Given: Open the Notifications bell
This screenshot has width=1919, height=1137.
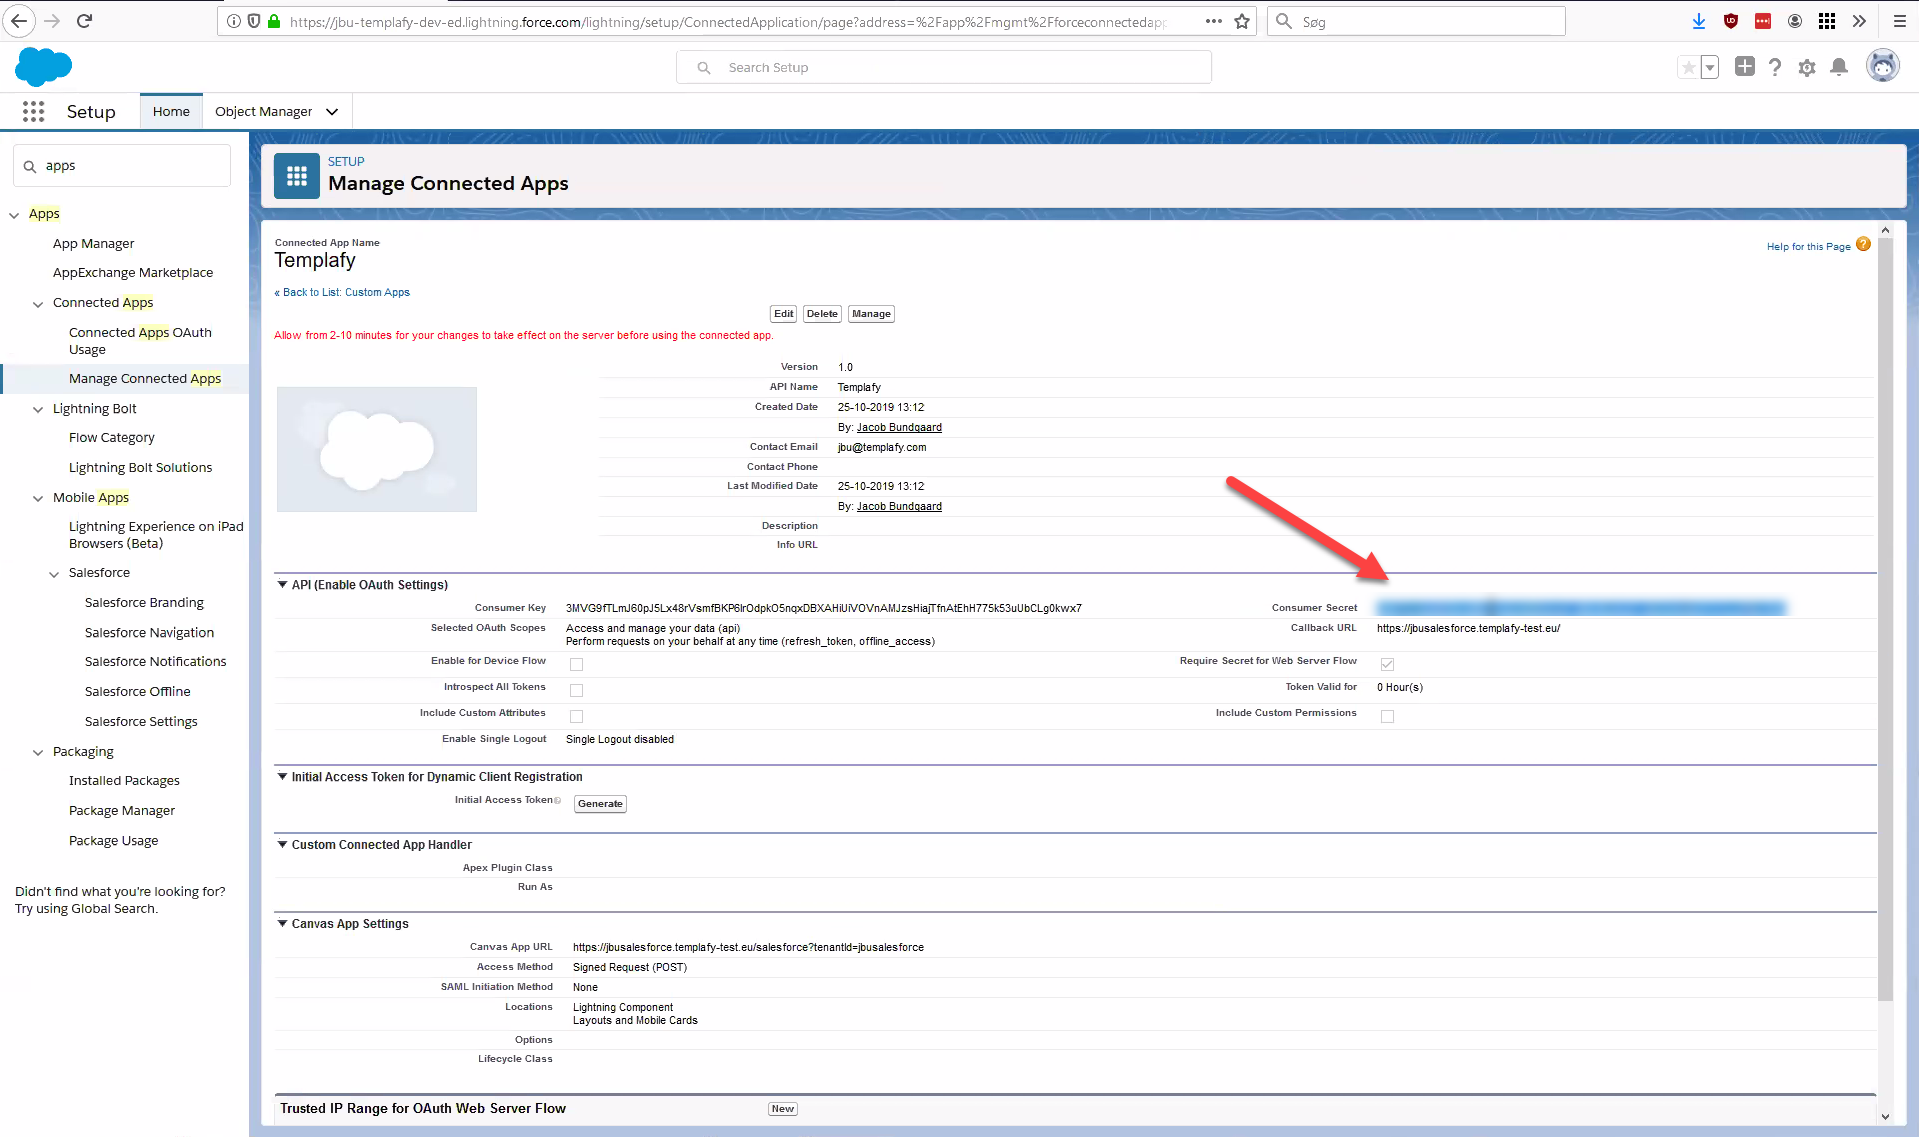Looking at the screenshot, I should pyautogui.click(x=1839, y=67).
